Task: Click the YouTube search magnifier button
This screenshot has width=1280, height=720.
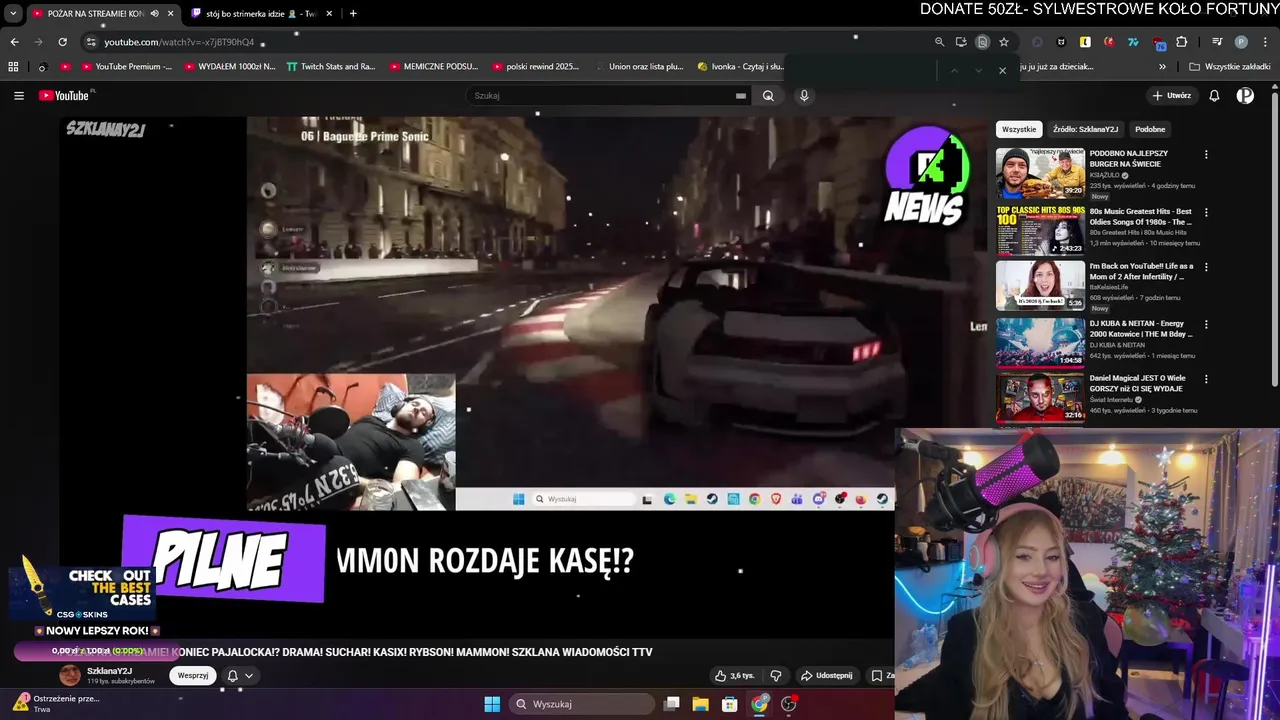Action: pos(768,96)
